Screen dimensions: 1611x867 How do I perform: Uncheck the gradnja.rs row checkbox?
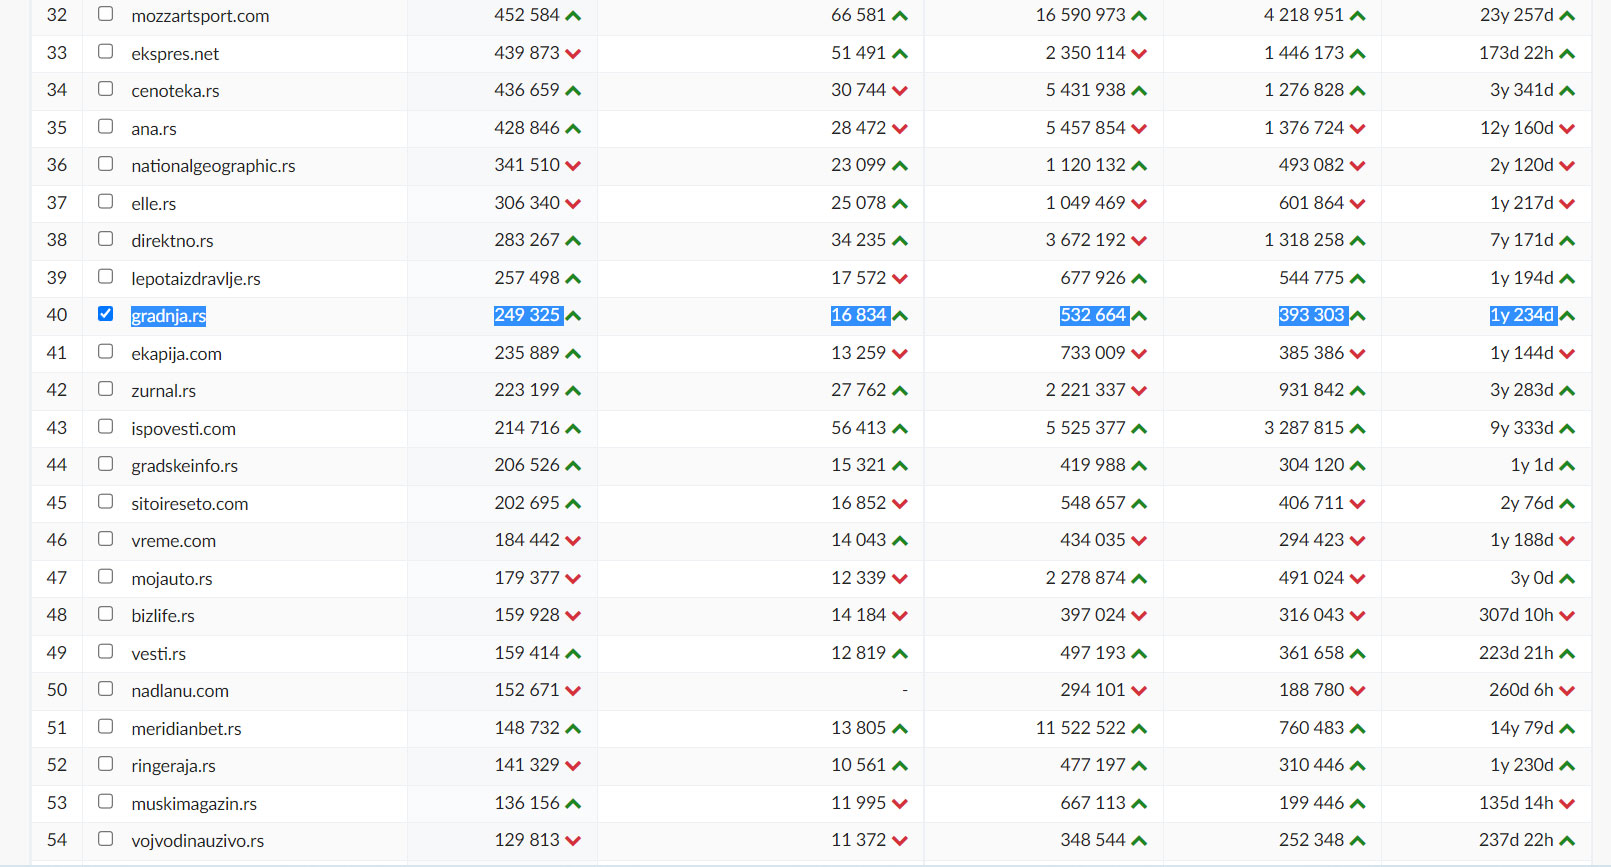pyautogui.click(x=105, y=314)
